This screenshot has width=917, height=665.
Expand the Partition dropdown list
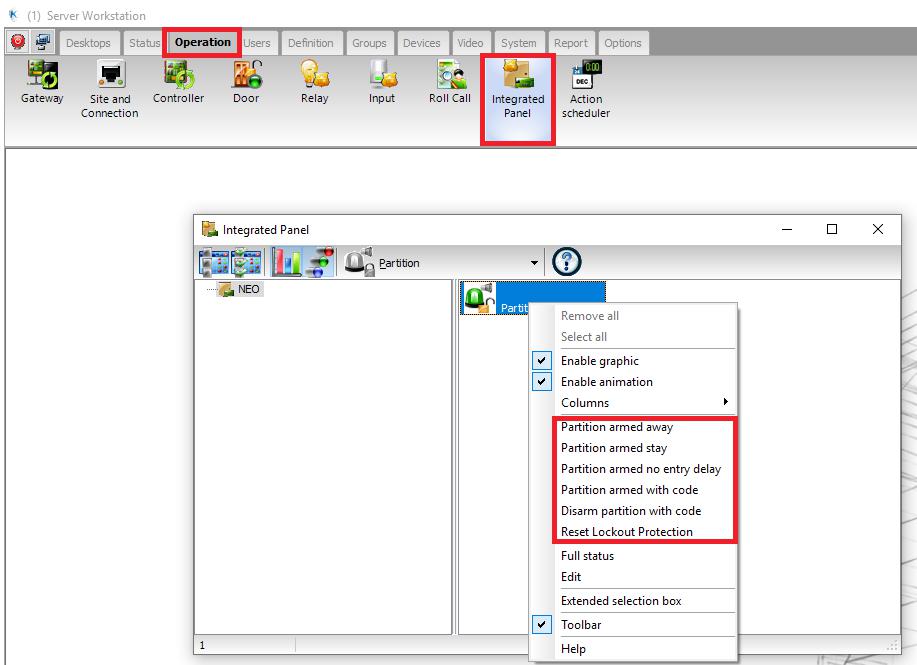(535, 264)
